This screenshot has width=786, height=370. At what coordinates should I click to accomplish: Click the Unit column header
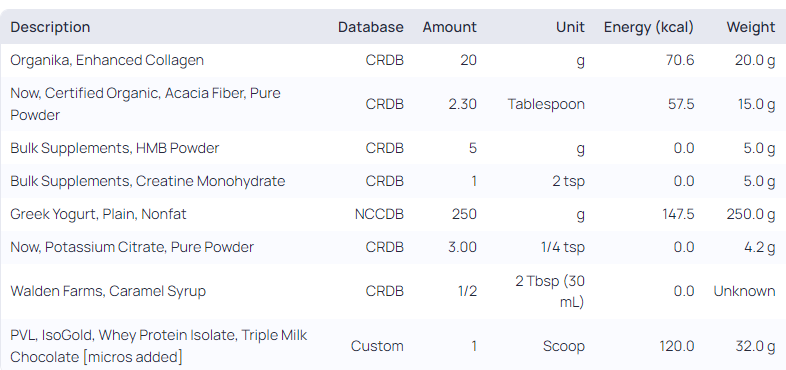click(570, 27)
